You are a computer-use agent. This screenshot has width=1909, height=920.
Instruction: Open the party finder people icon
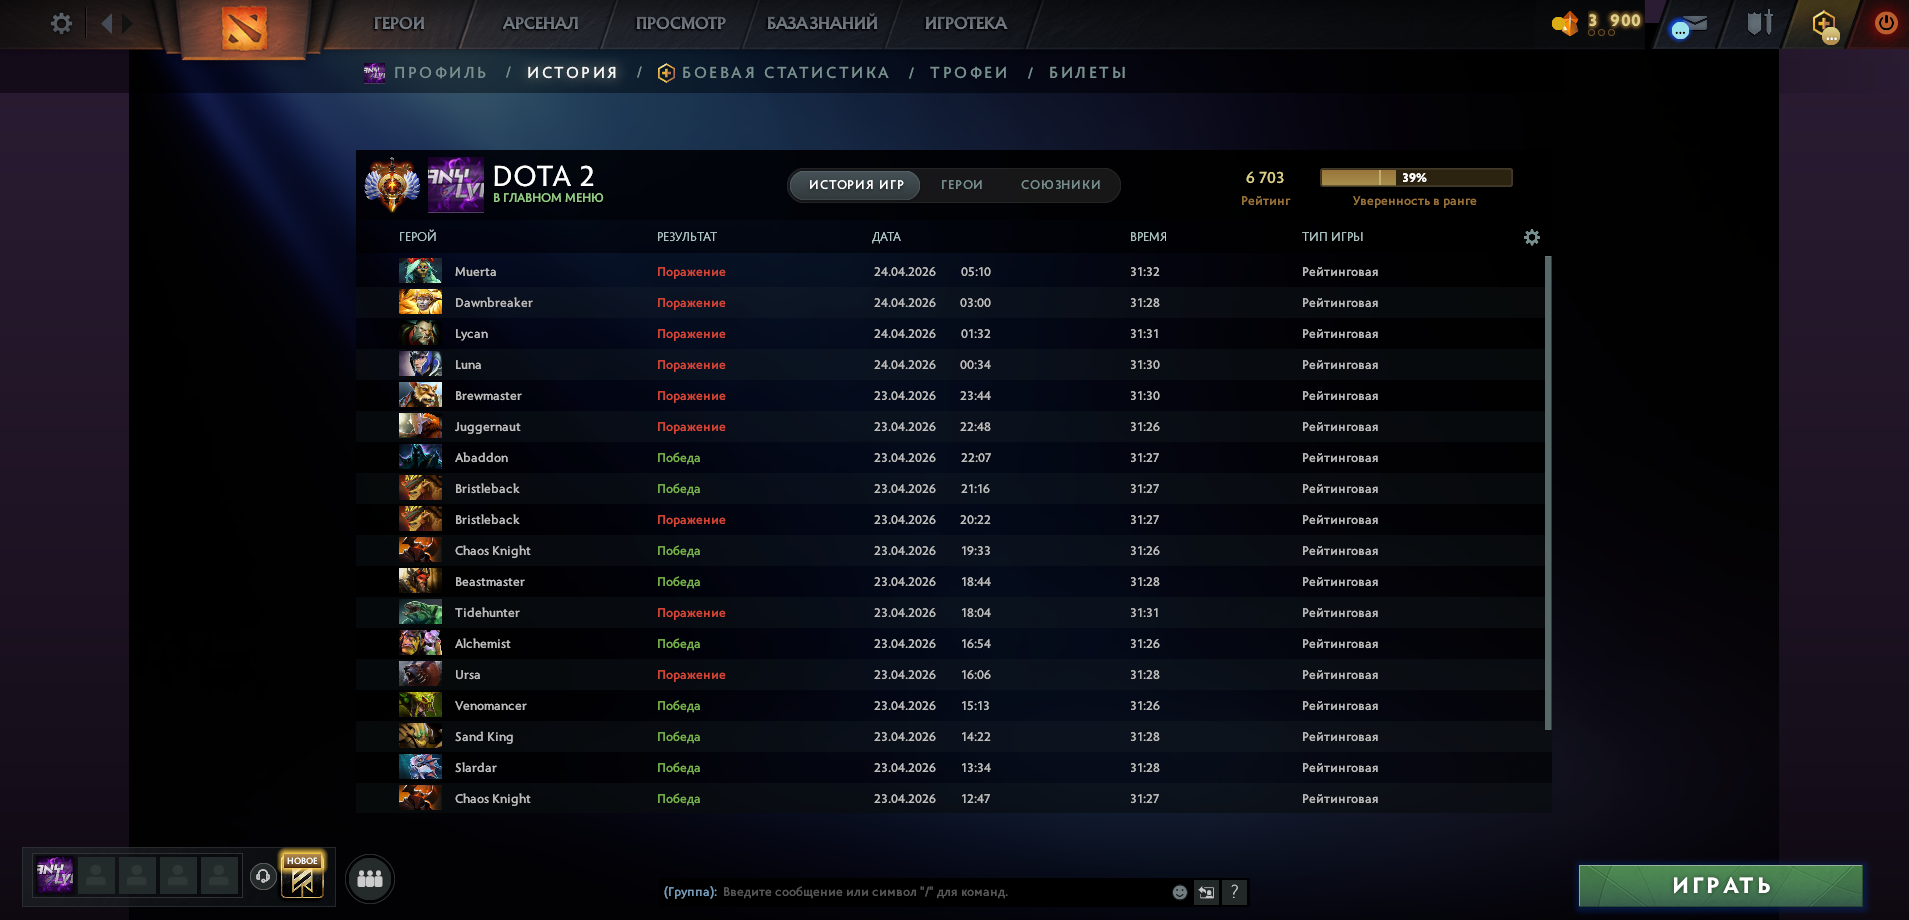tap(370, 878)
